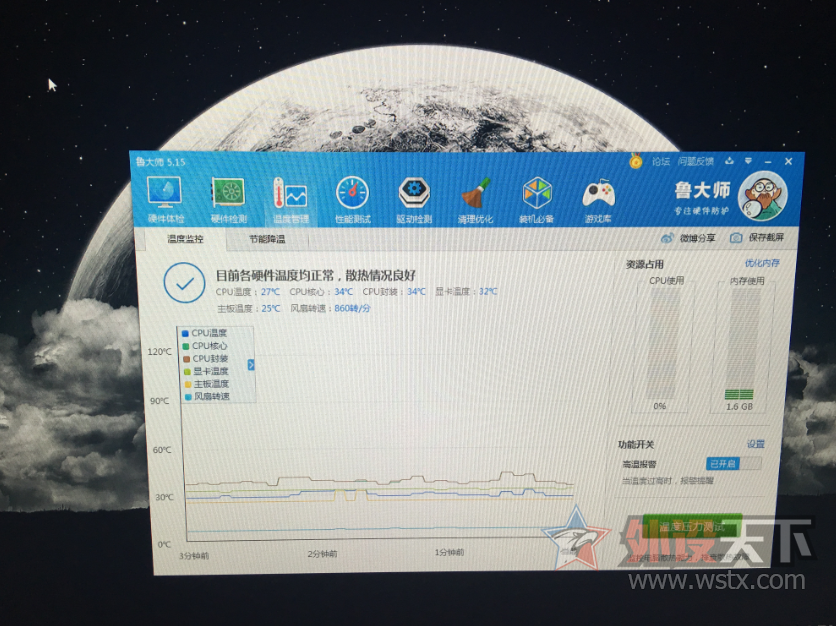836x626 pixels.
Task: Toggle CPU温度 line in chart legend
Action: point(203,333)
